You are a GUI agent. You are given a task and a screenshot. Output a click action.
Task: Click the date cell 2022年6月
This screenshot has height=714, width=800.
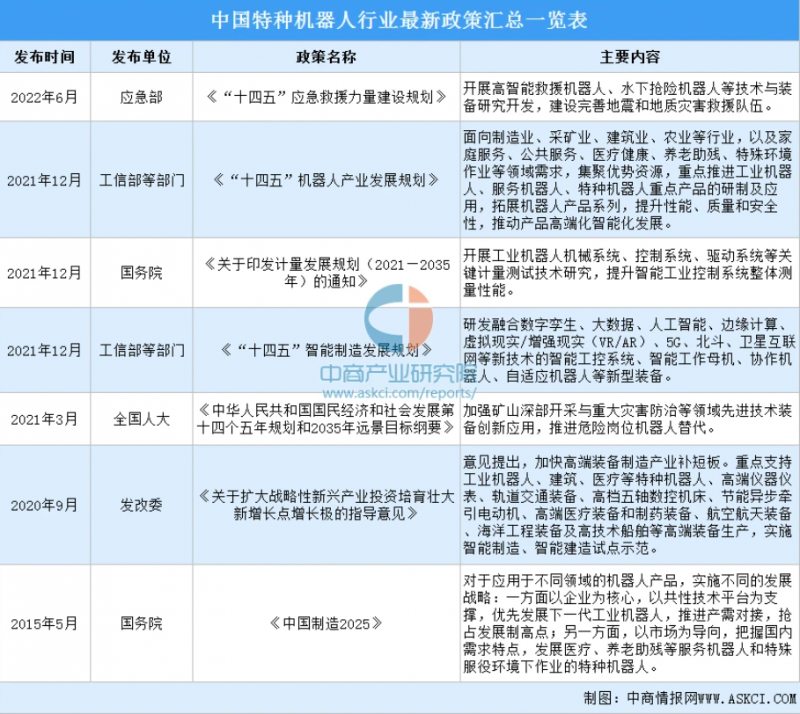click(44, 97)
